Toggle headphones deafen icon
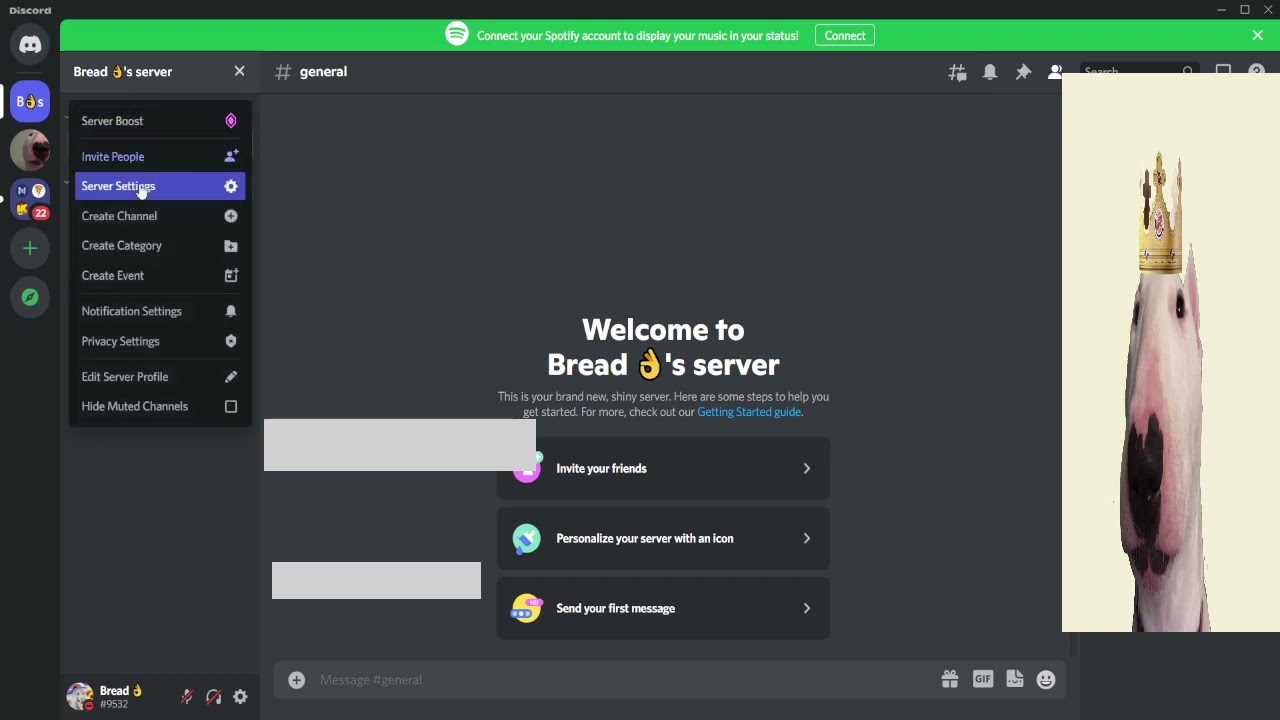Screen dimensions: 1280x720 coord(213,697)
